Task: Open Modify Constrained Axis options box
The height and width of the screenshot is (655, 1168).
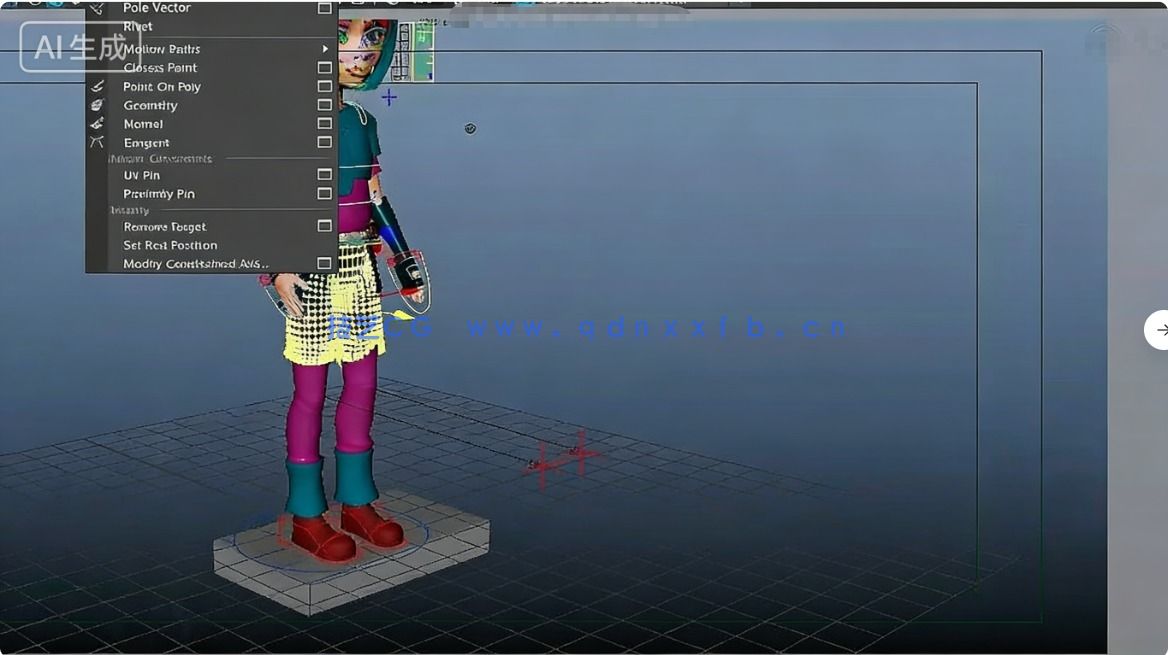Action: pyautogui.click(x=324, y=264)
